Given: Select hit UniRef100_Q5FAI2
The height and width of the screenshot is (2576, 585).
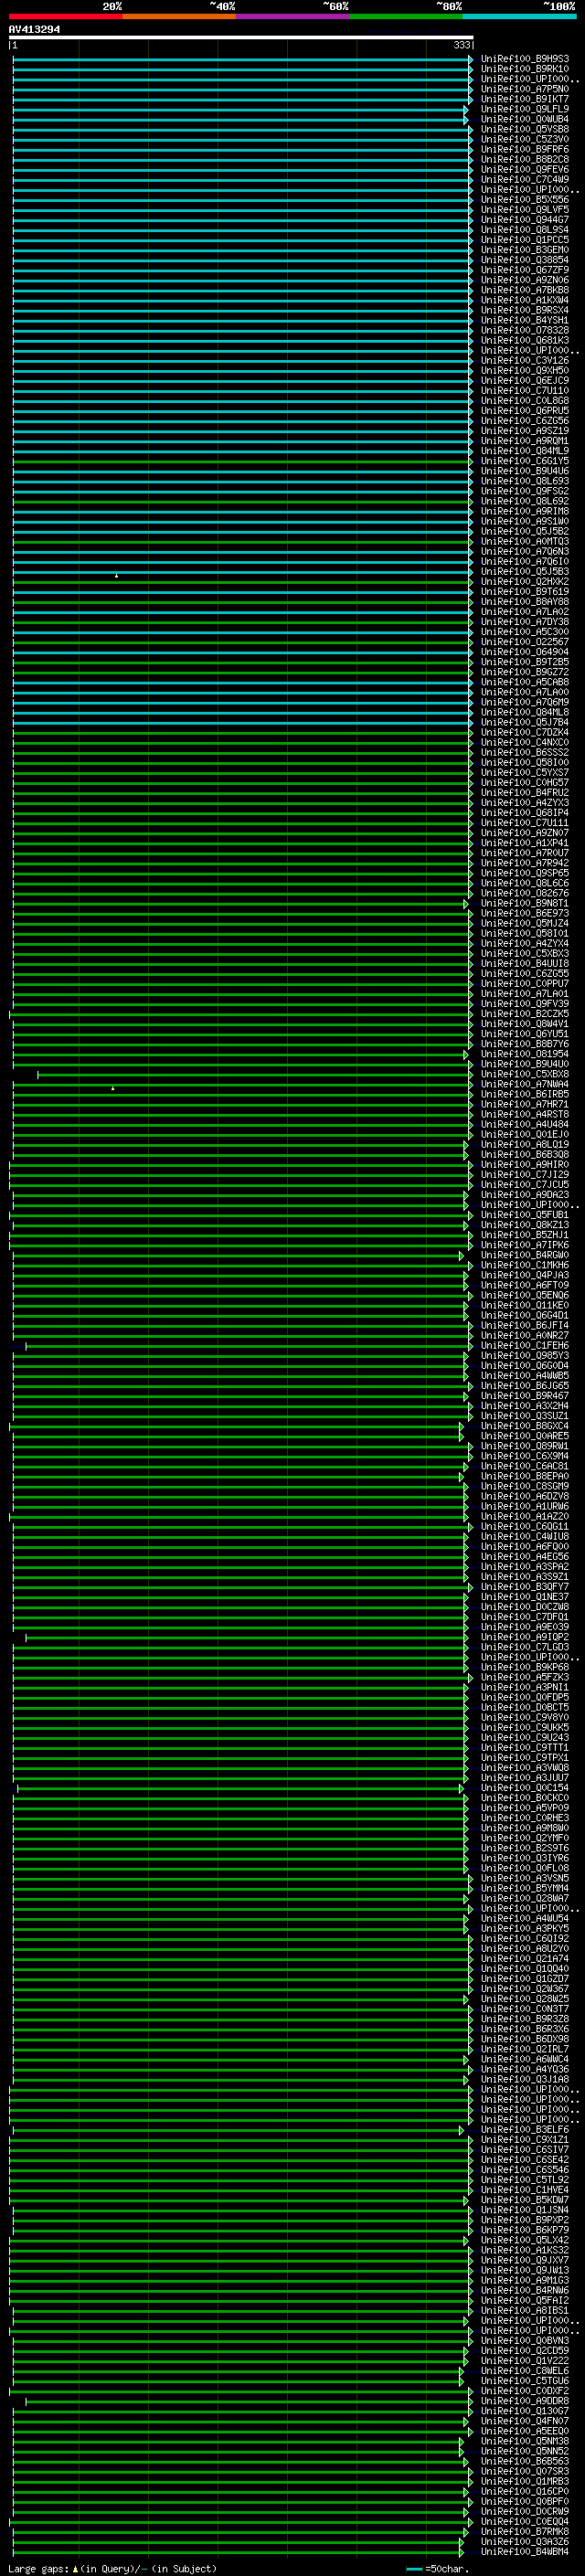Looking at the screenshot, I should (525, 2300).
